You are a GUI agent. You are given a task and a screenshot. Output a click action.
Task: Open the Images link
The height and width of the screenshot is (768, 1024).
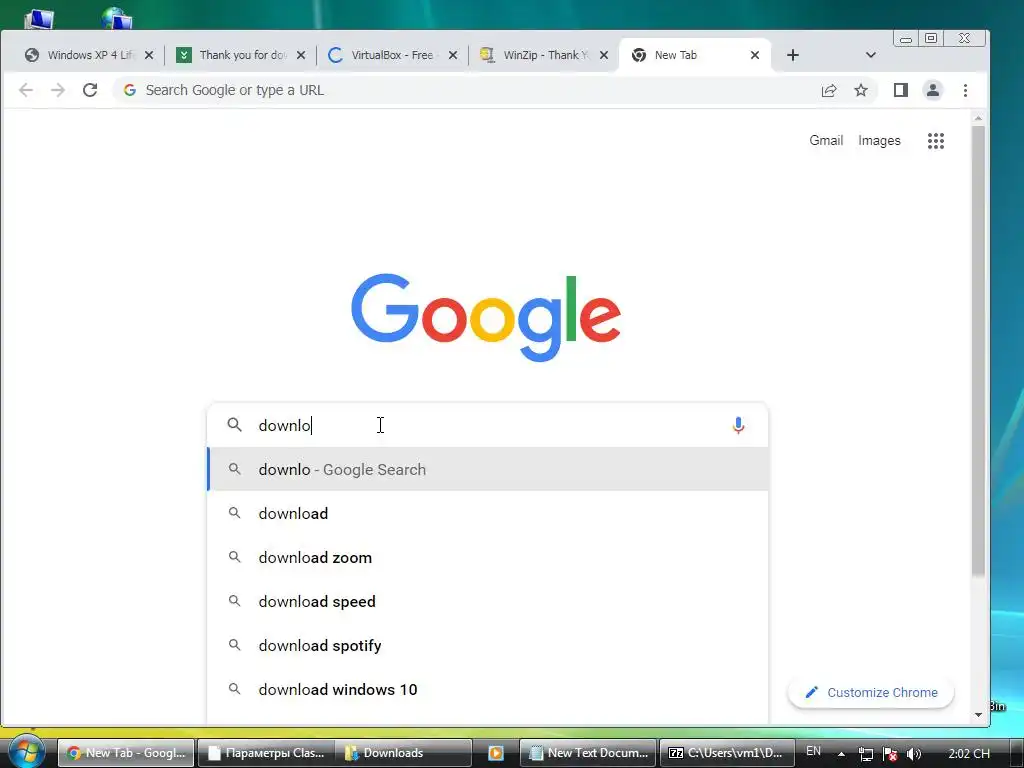879,140
